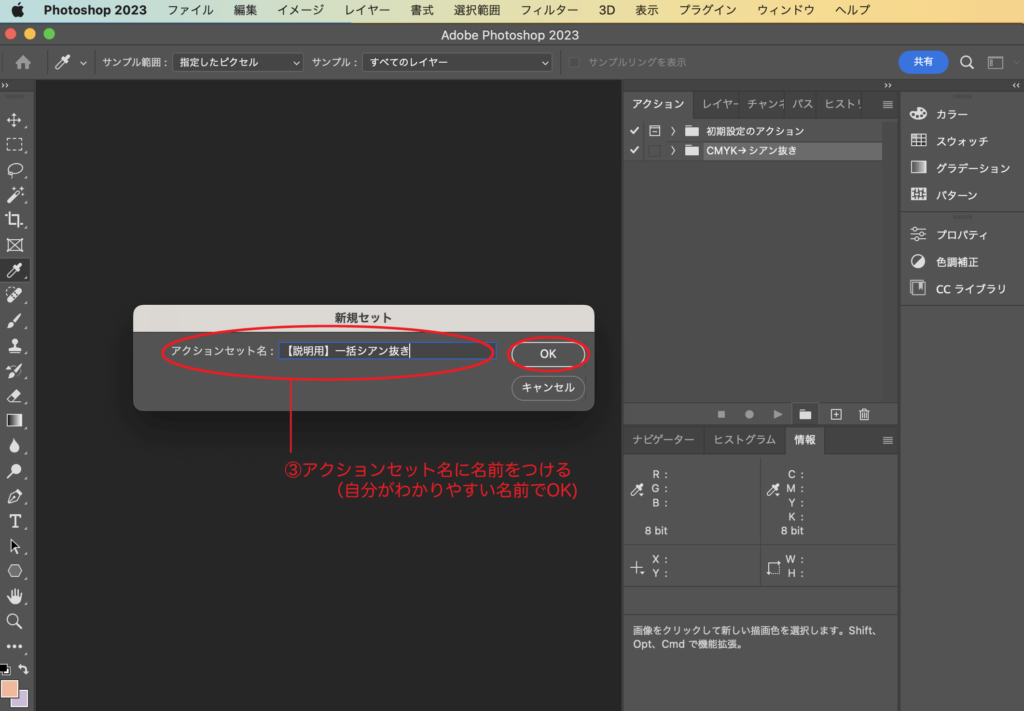Image resolution: width=1024 pixels, height=711 pixels.
Task: Switch to the ナビゲーター tab
Action: 663,439
